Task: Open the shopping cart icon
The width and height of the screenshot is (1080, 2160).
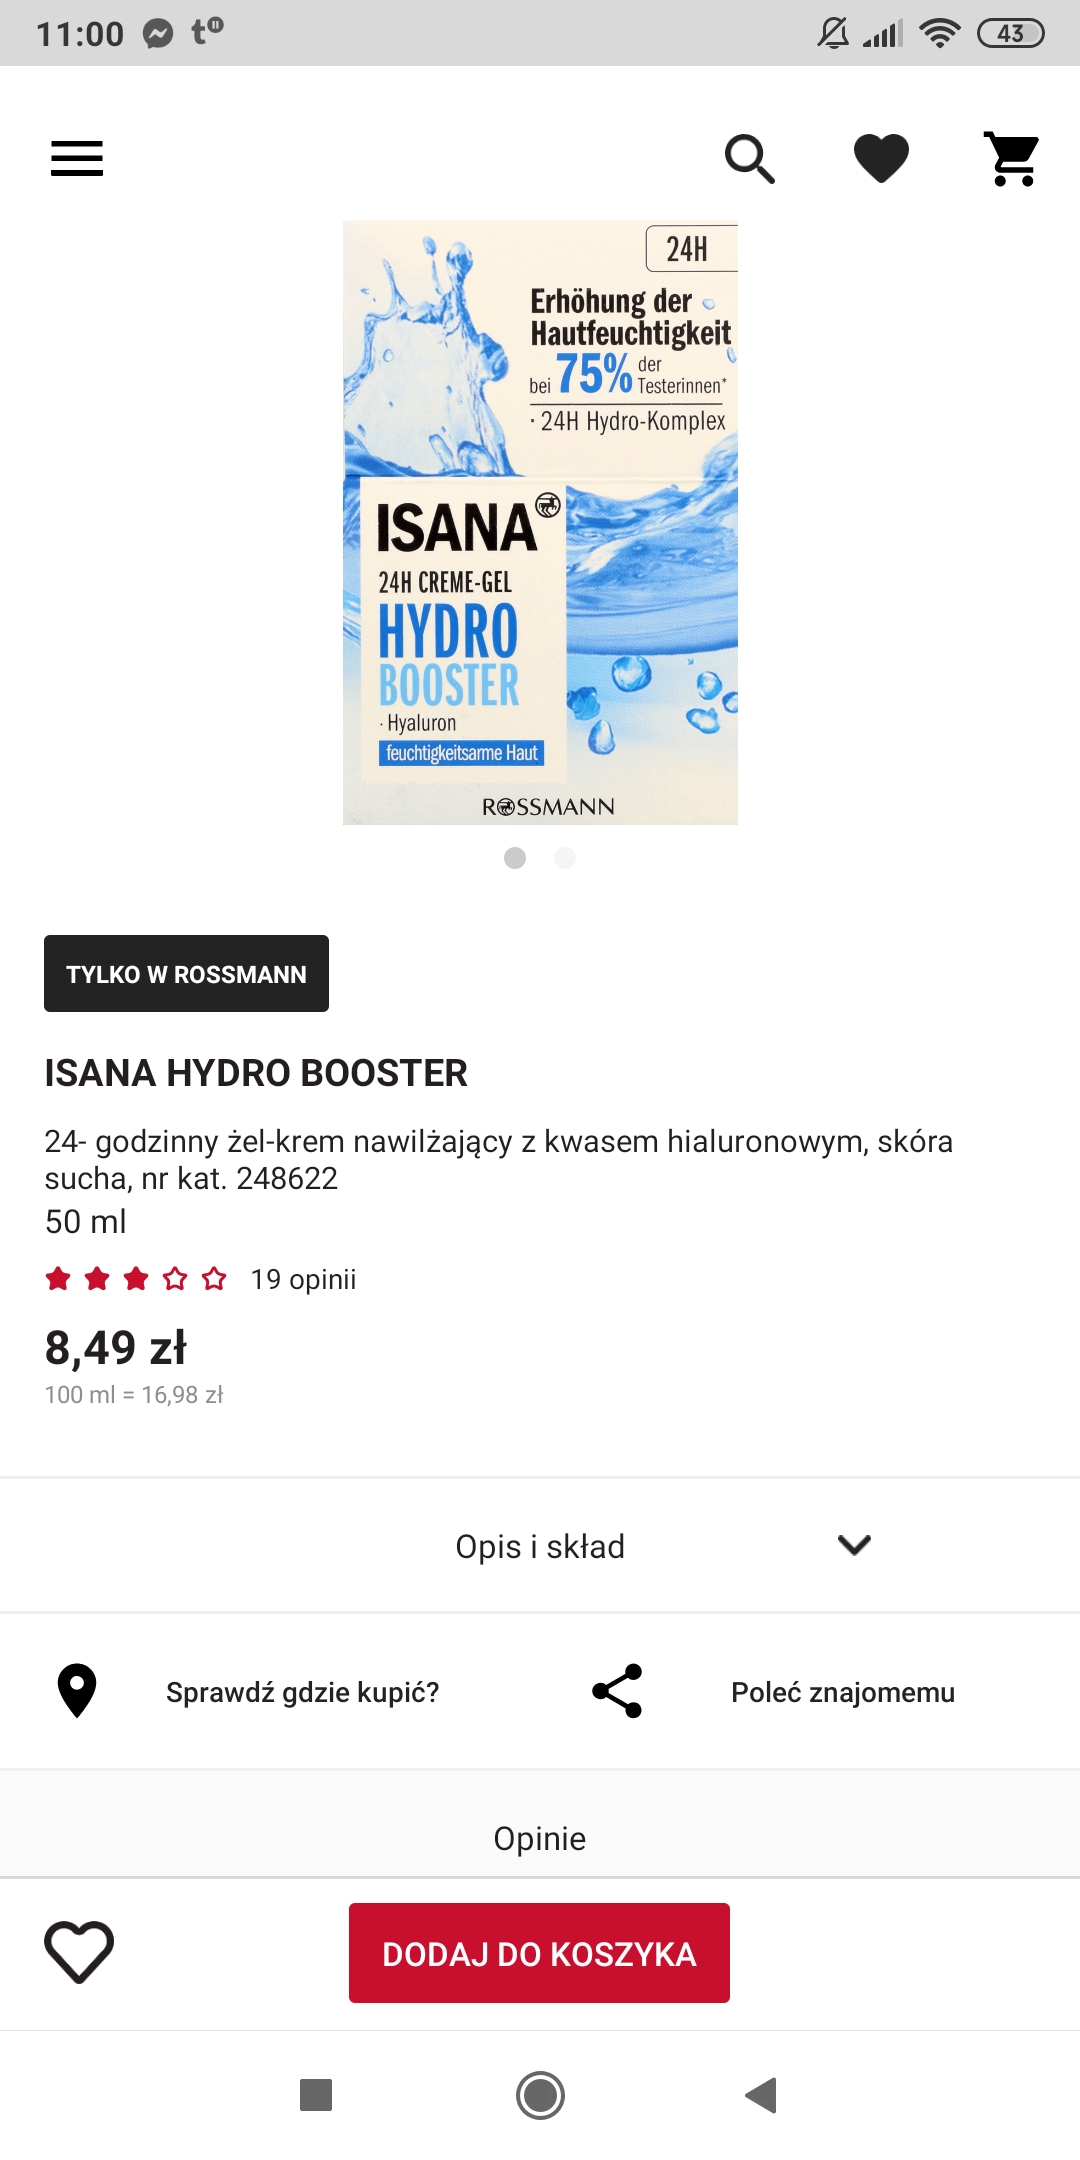Action: click(1012, 159)
